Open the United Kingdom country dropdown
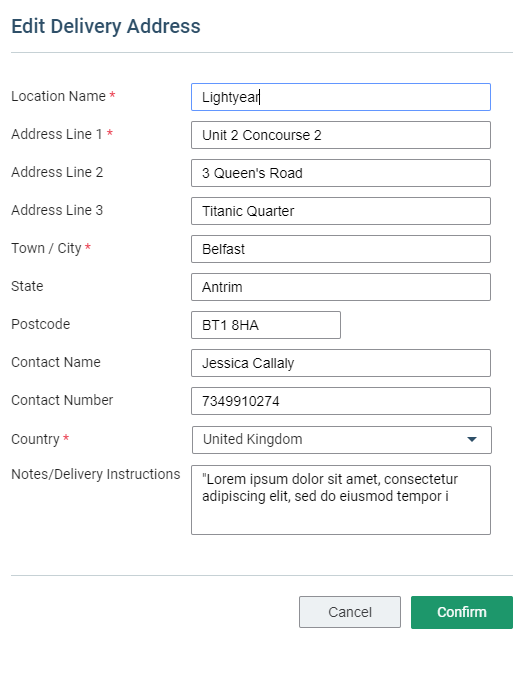Viewport: 527px width, 675px height. [341, 440]
